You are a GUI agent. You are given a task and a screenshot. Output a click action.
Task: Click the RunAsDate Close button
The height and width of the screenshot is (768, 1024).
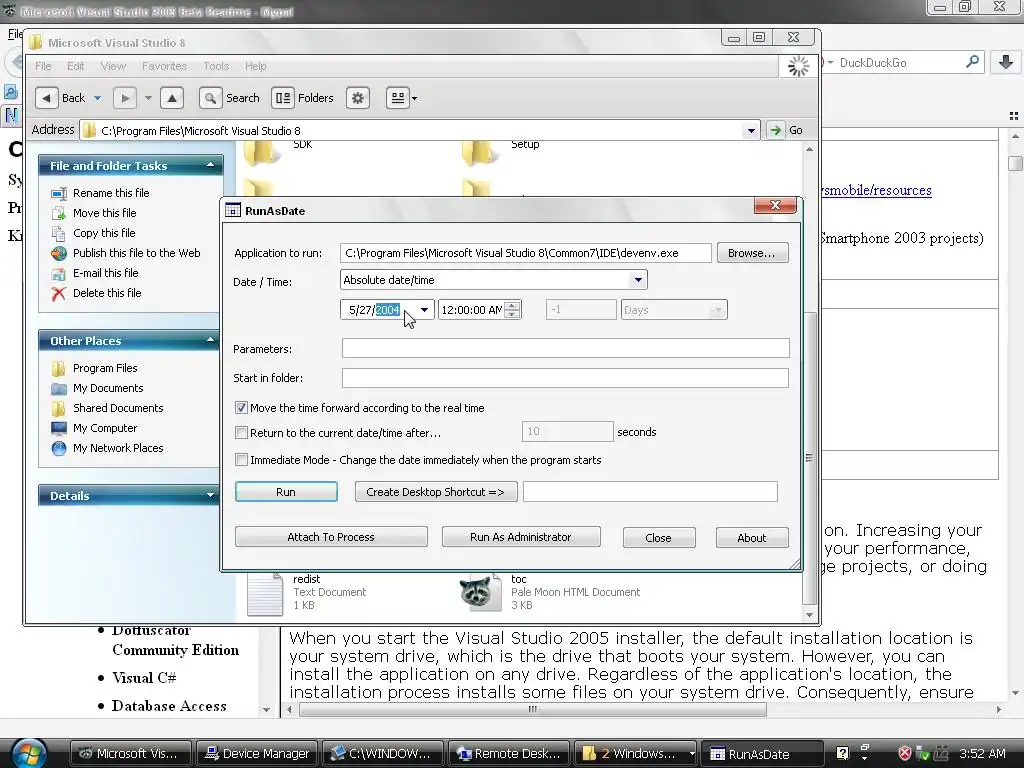tap(658, 537)
